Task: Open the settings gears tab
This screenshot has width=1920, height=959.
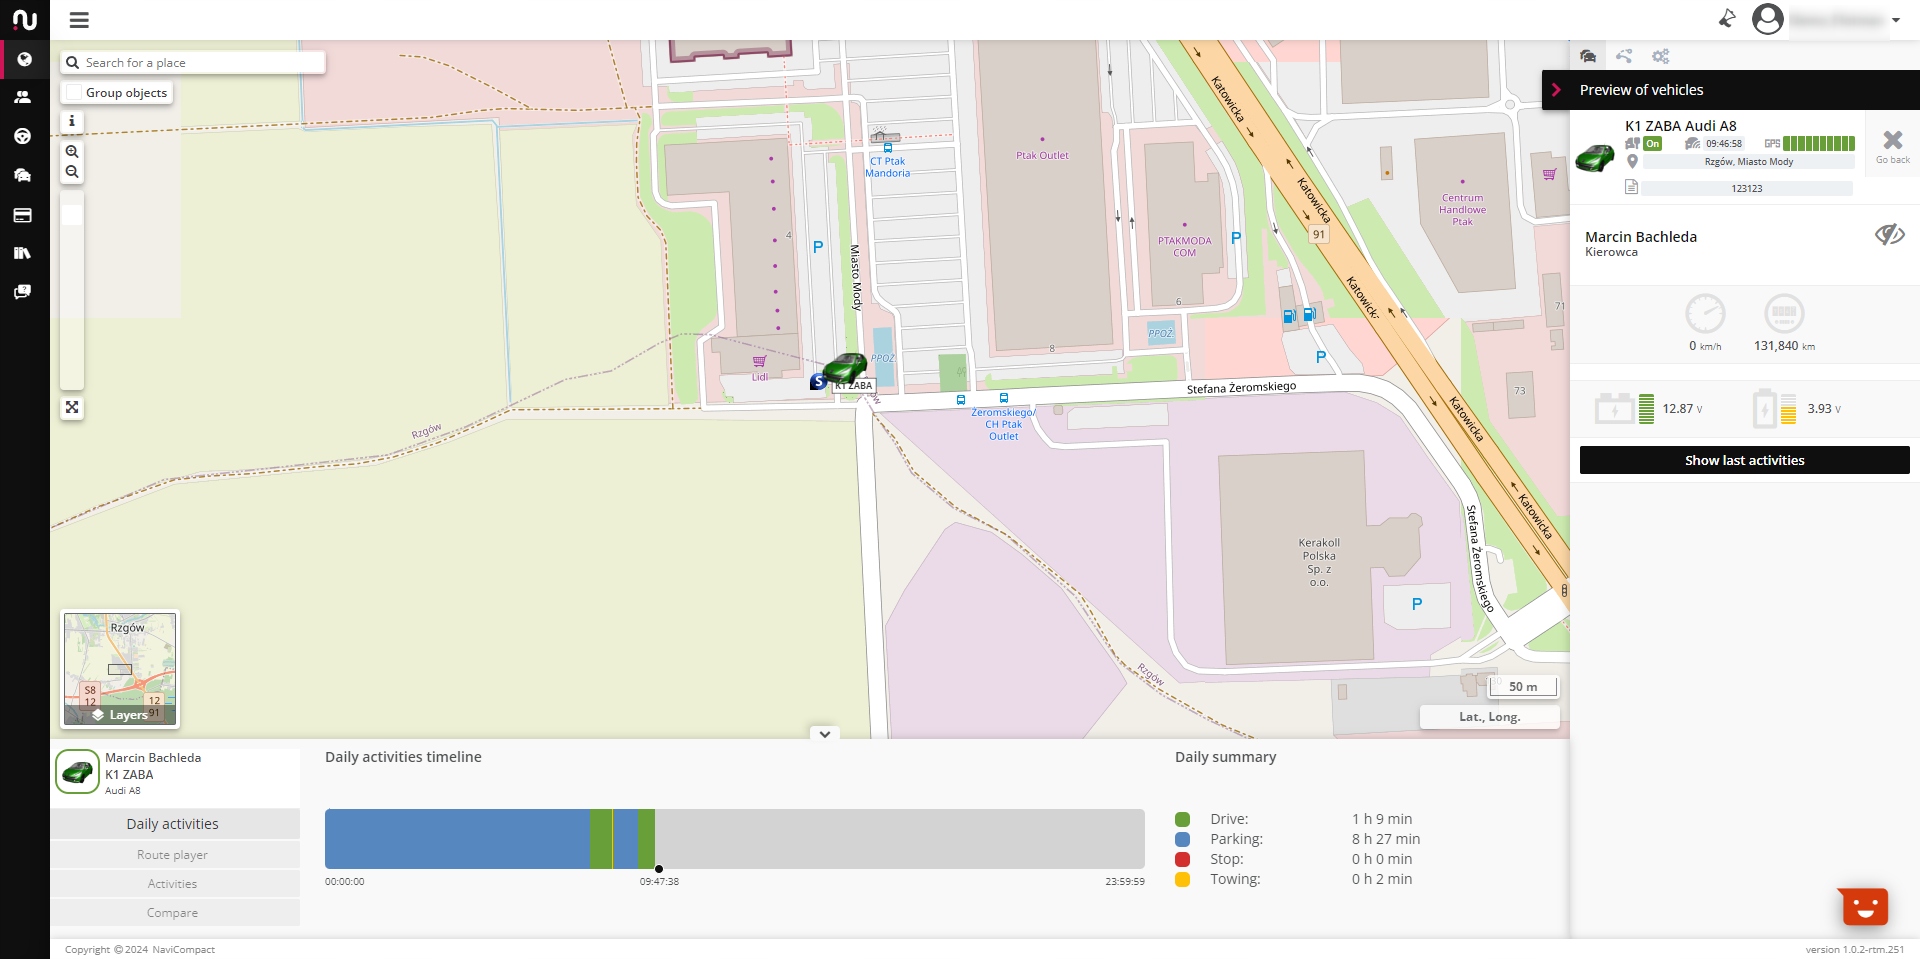Action: point(1661,56)
